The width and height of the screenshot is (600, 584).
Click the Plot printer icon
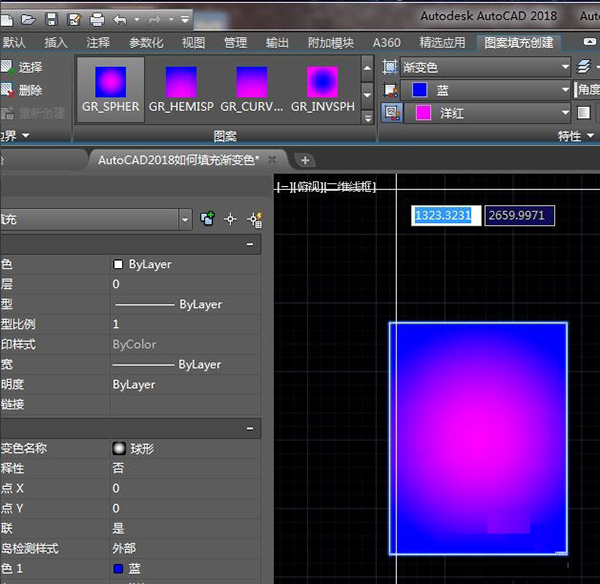pyautogui.click(x=97, y=19)
